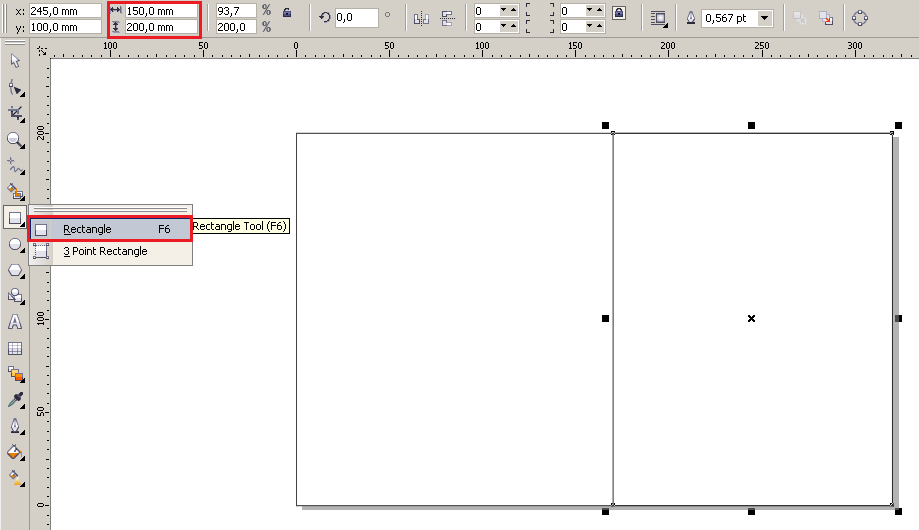Decrease the top-right corner roundness value
The height and width of the screenshot is (530, 919).
pos(590,10)
